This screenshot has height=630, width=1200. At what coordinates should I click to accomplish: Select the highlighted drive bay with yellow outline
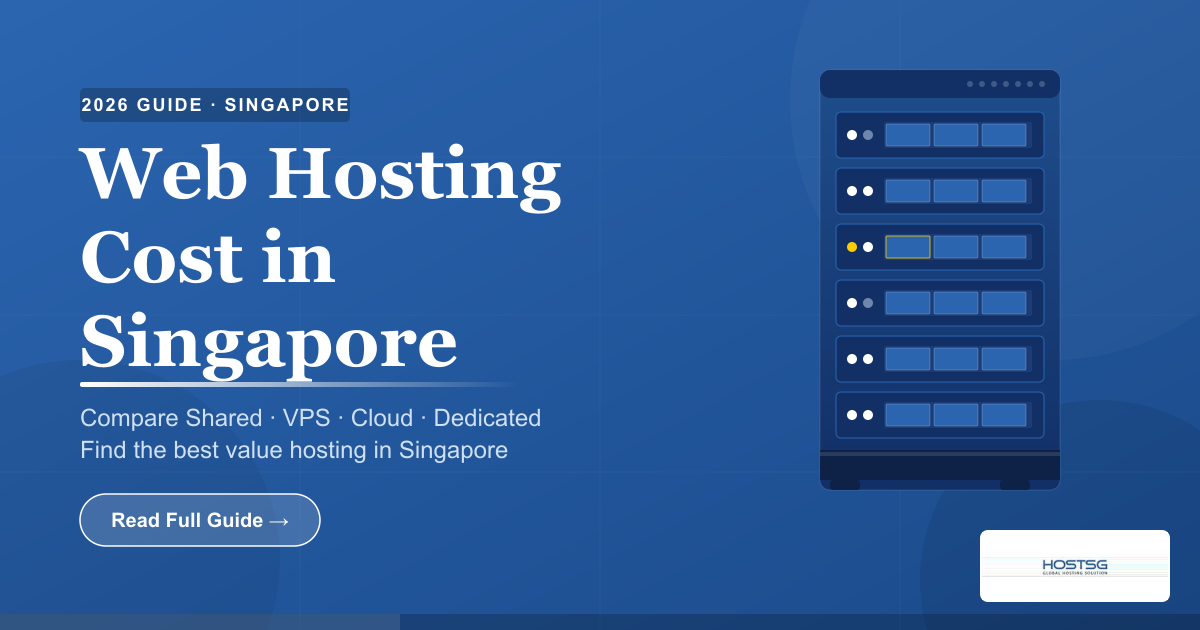907,247
